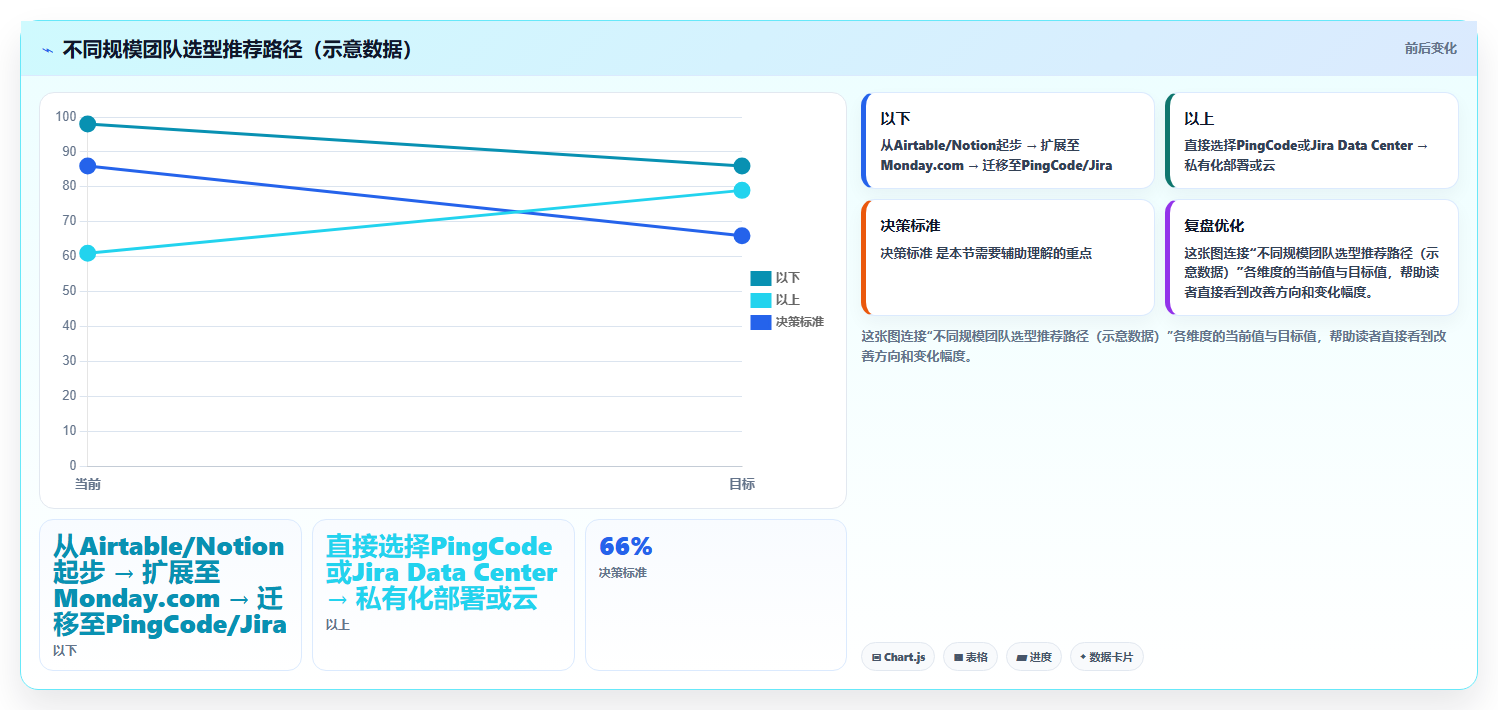The image size is (1498, 710).
Task: Click the teal 以下 data point at 当前
Action: pyautogui.click(x=88, y=124)
